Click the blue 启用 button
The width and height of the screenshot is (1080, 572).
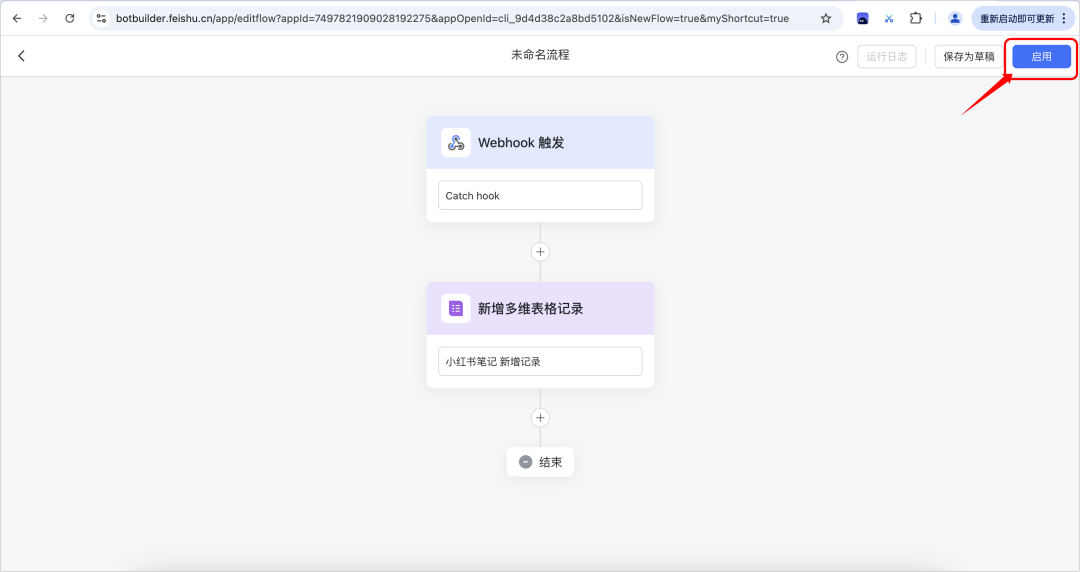[1041, 57]
